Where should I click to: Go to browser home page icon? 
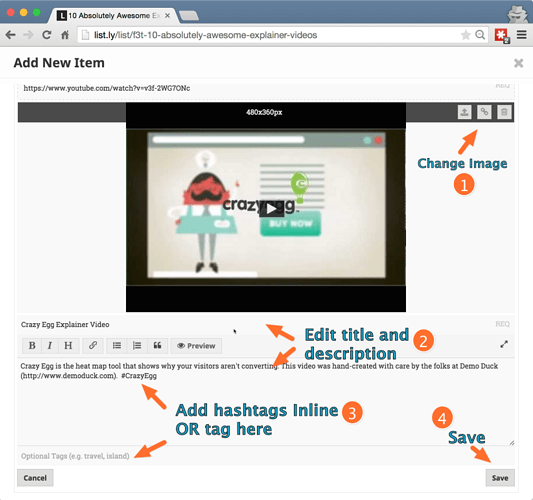(65, 35)
